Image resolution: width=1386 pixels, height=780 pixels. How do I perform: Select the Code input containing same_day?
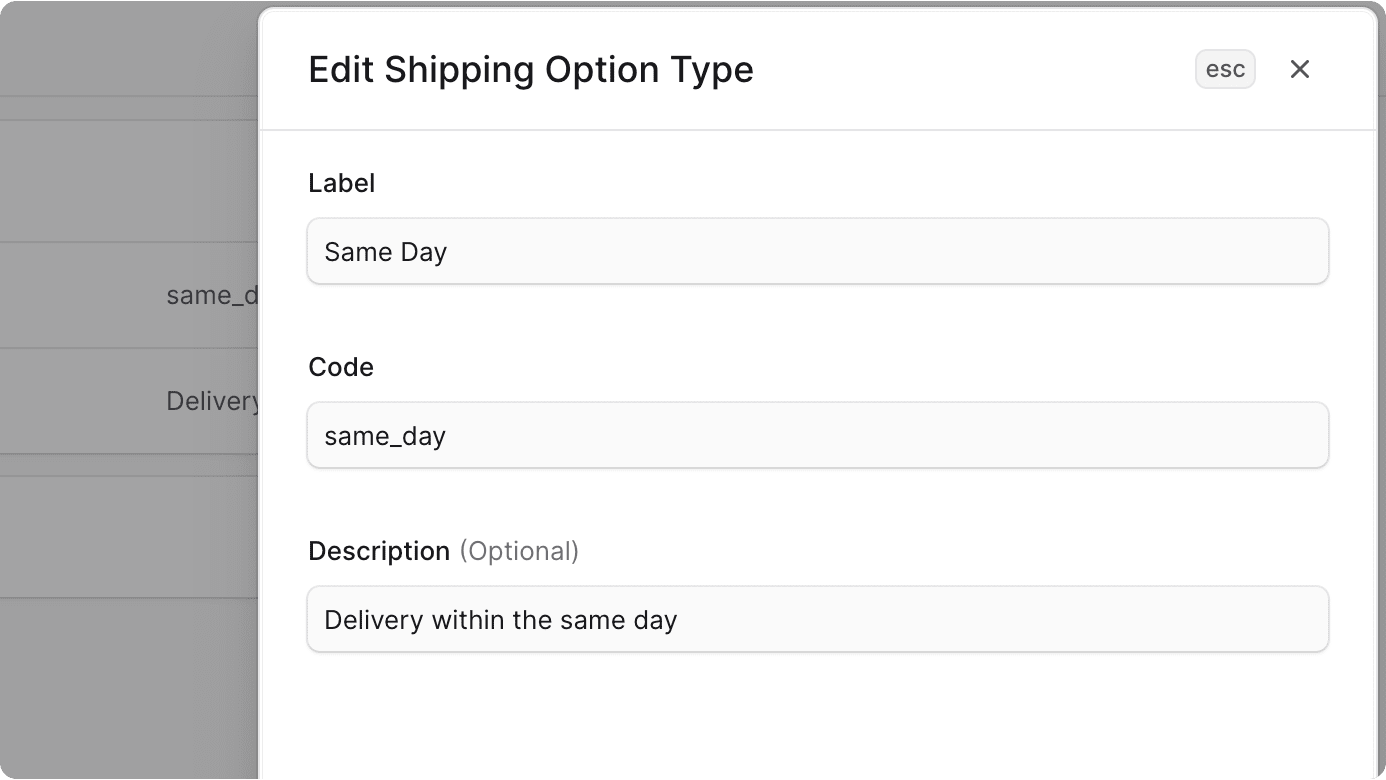tap(817, 435)
